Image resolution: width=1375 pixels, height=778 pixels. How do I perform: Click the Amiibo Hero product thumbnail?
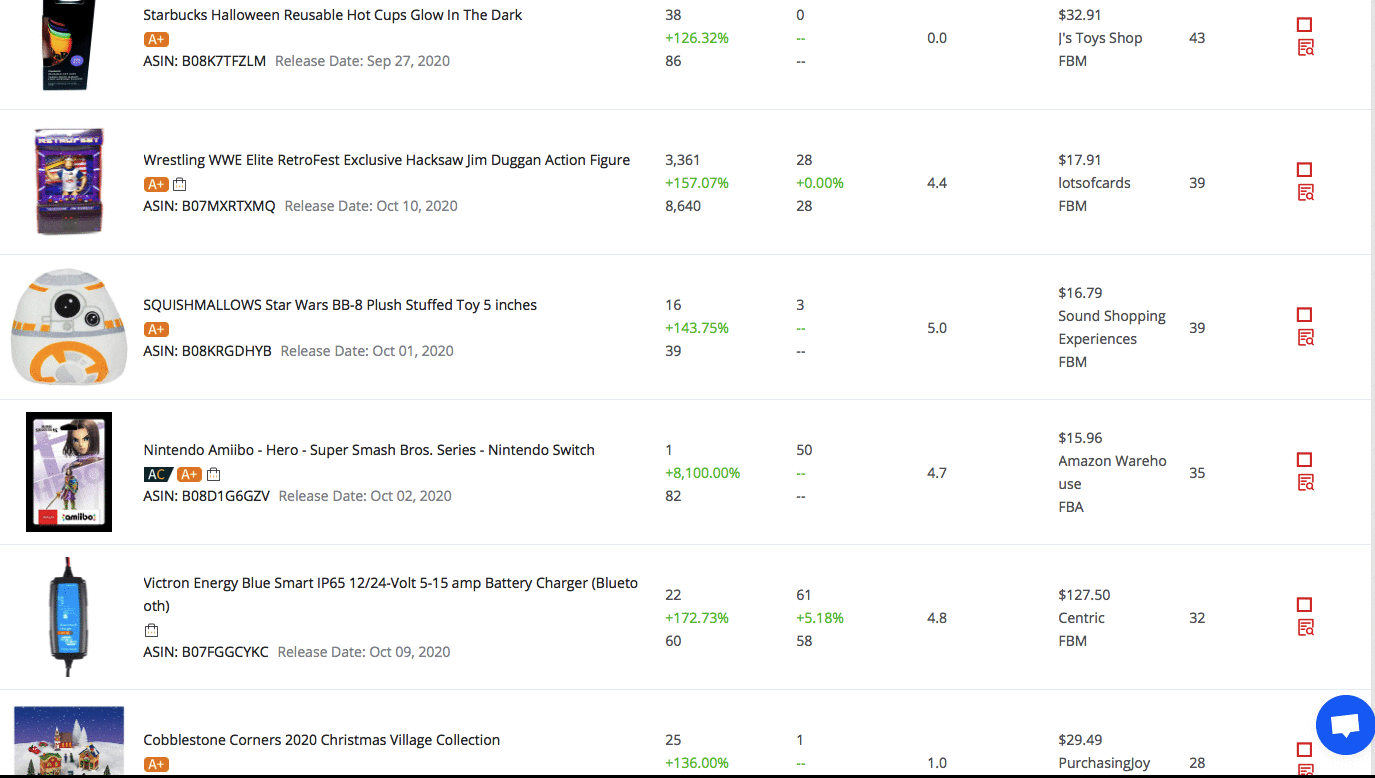[x=69, y=471]
